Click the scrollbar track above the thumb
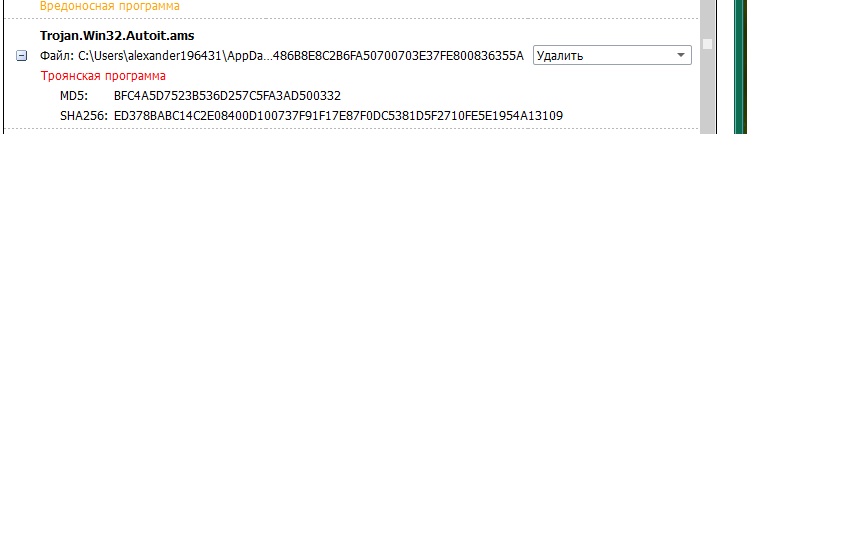This screenshot has height=540, width=864. point(708,18)
